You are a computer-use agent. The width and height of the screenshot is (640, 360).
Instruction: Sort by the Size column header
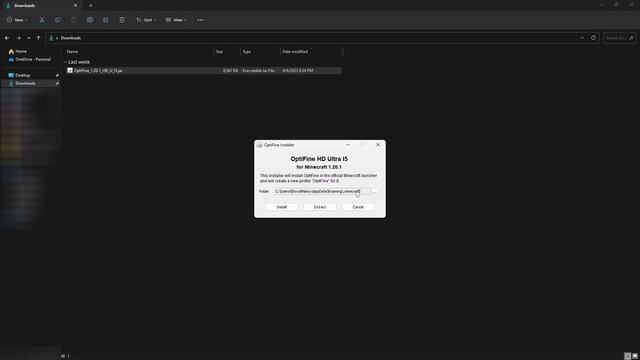219,52
